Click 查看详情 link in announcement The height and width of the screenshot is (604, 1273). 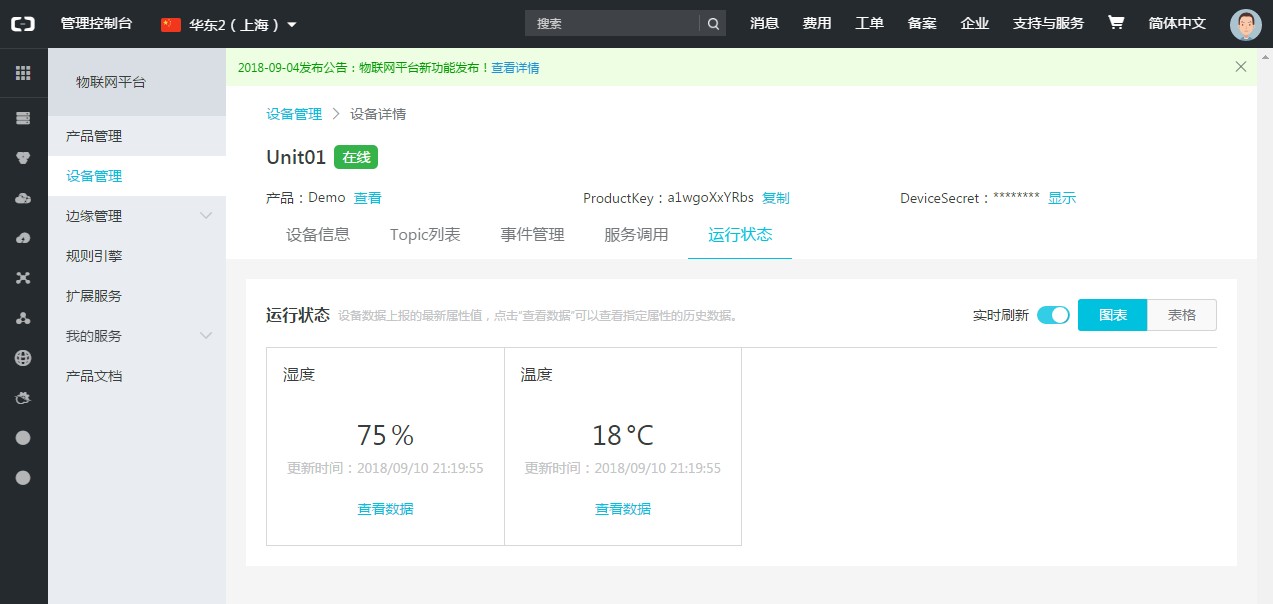tap(515, 68)
